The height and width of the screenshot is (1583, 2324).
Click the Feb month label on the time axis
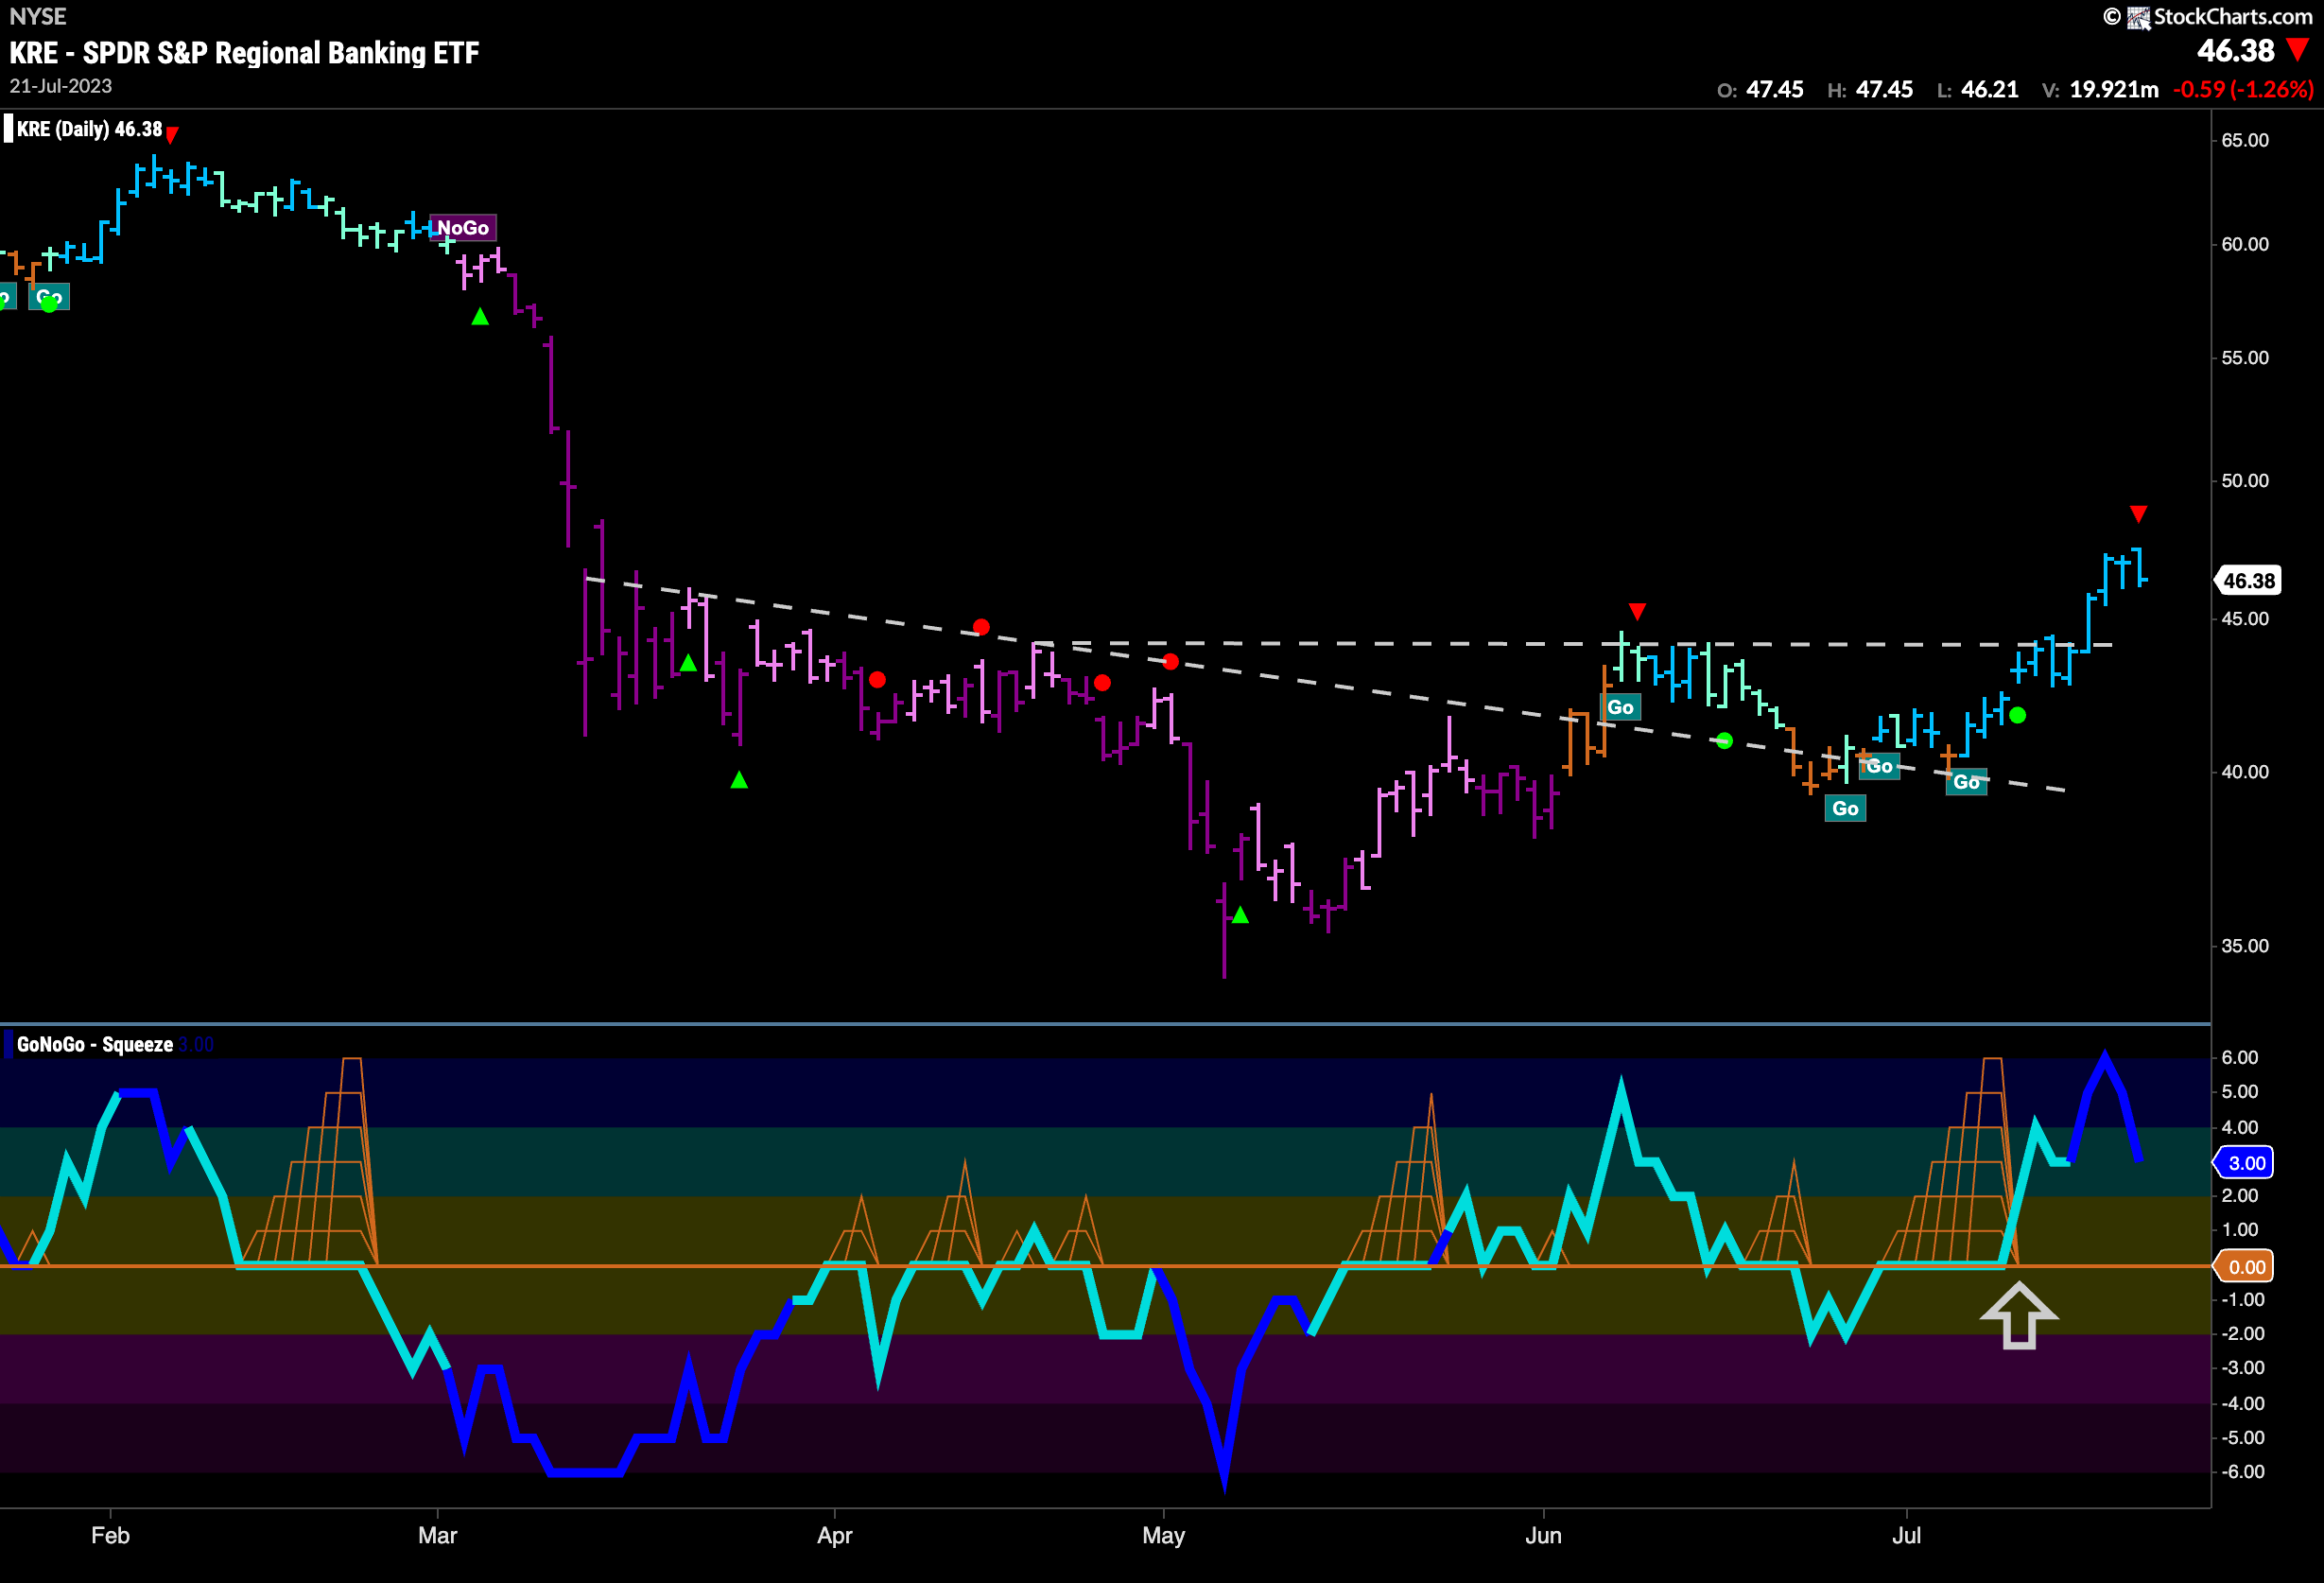click(x=110, y=1536)
